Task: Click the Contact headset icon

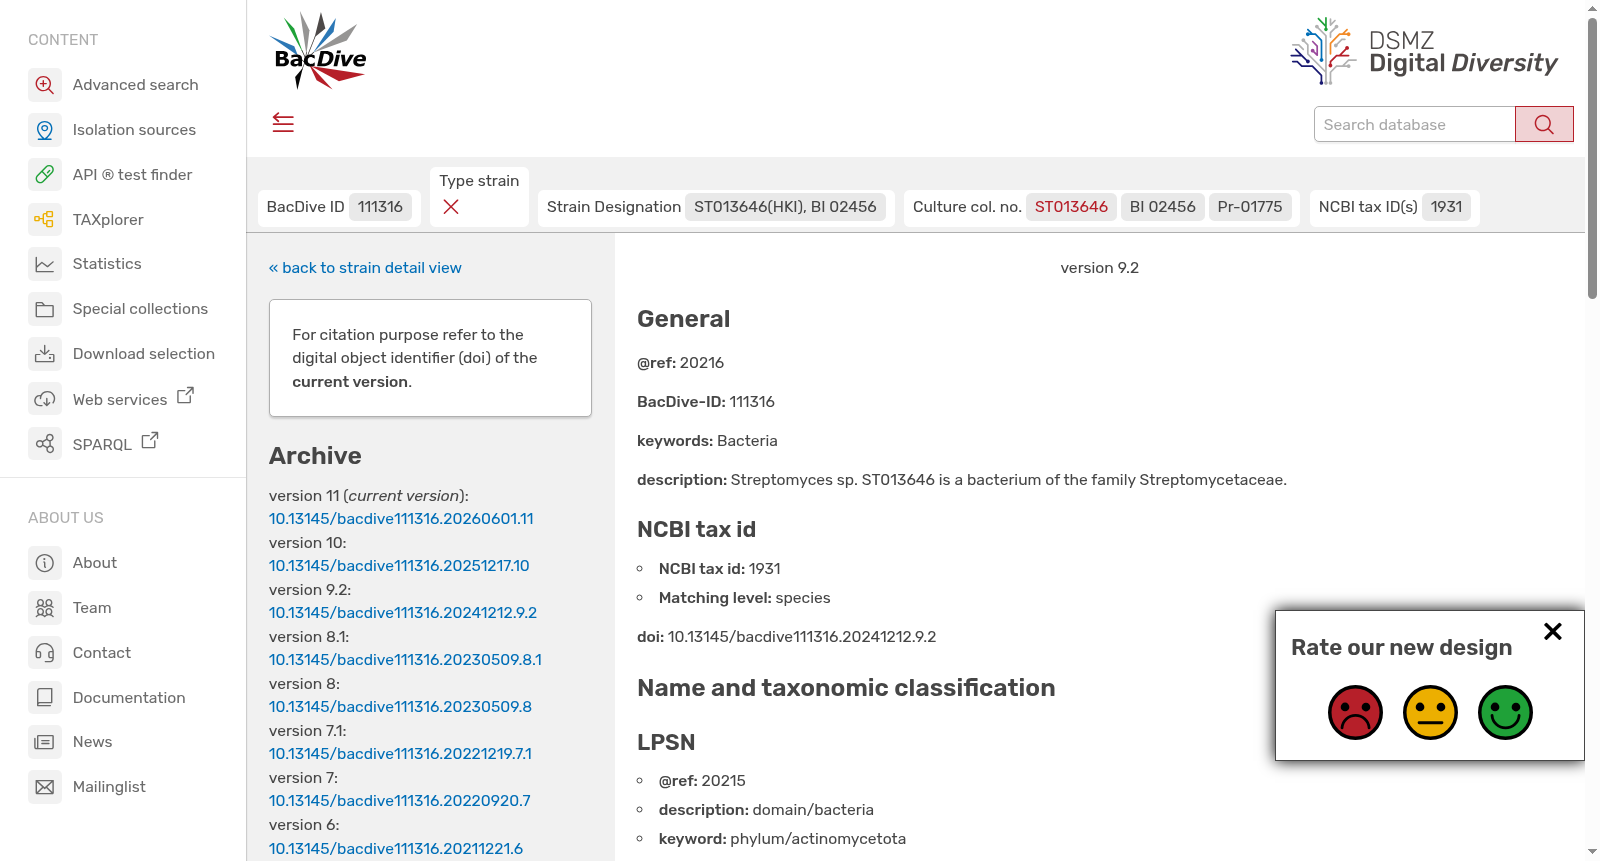Action: (45, 653)
